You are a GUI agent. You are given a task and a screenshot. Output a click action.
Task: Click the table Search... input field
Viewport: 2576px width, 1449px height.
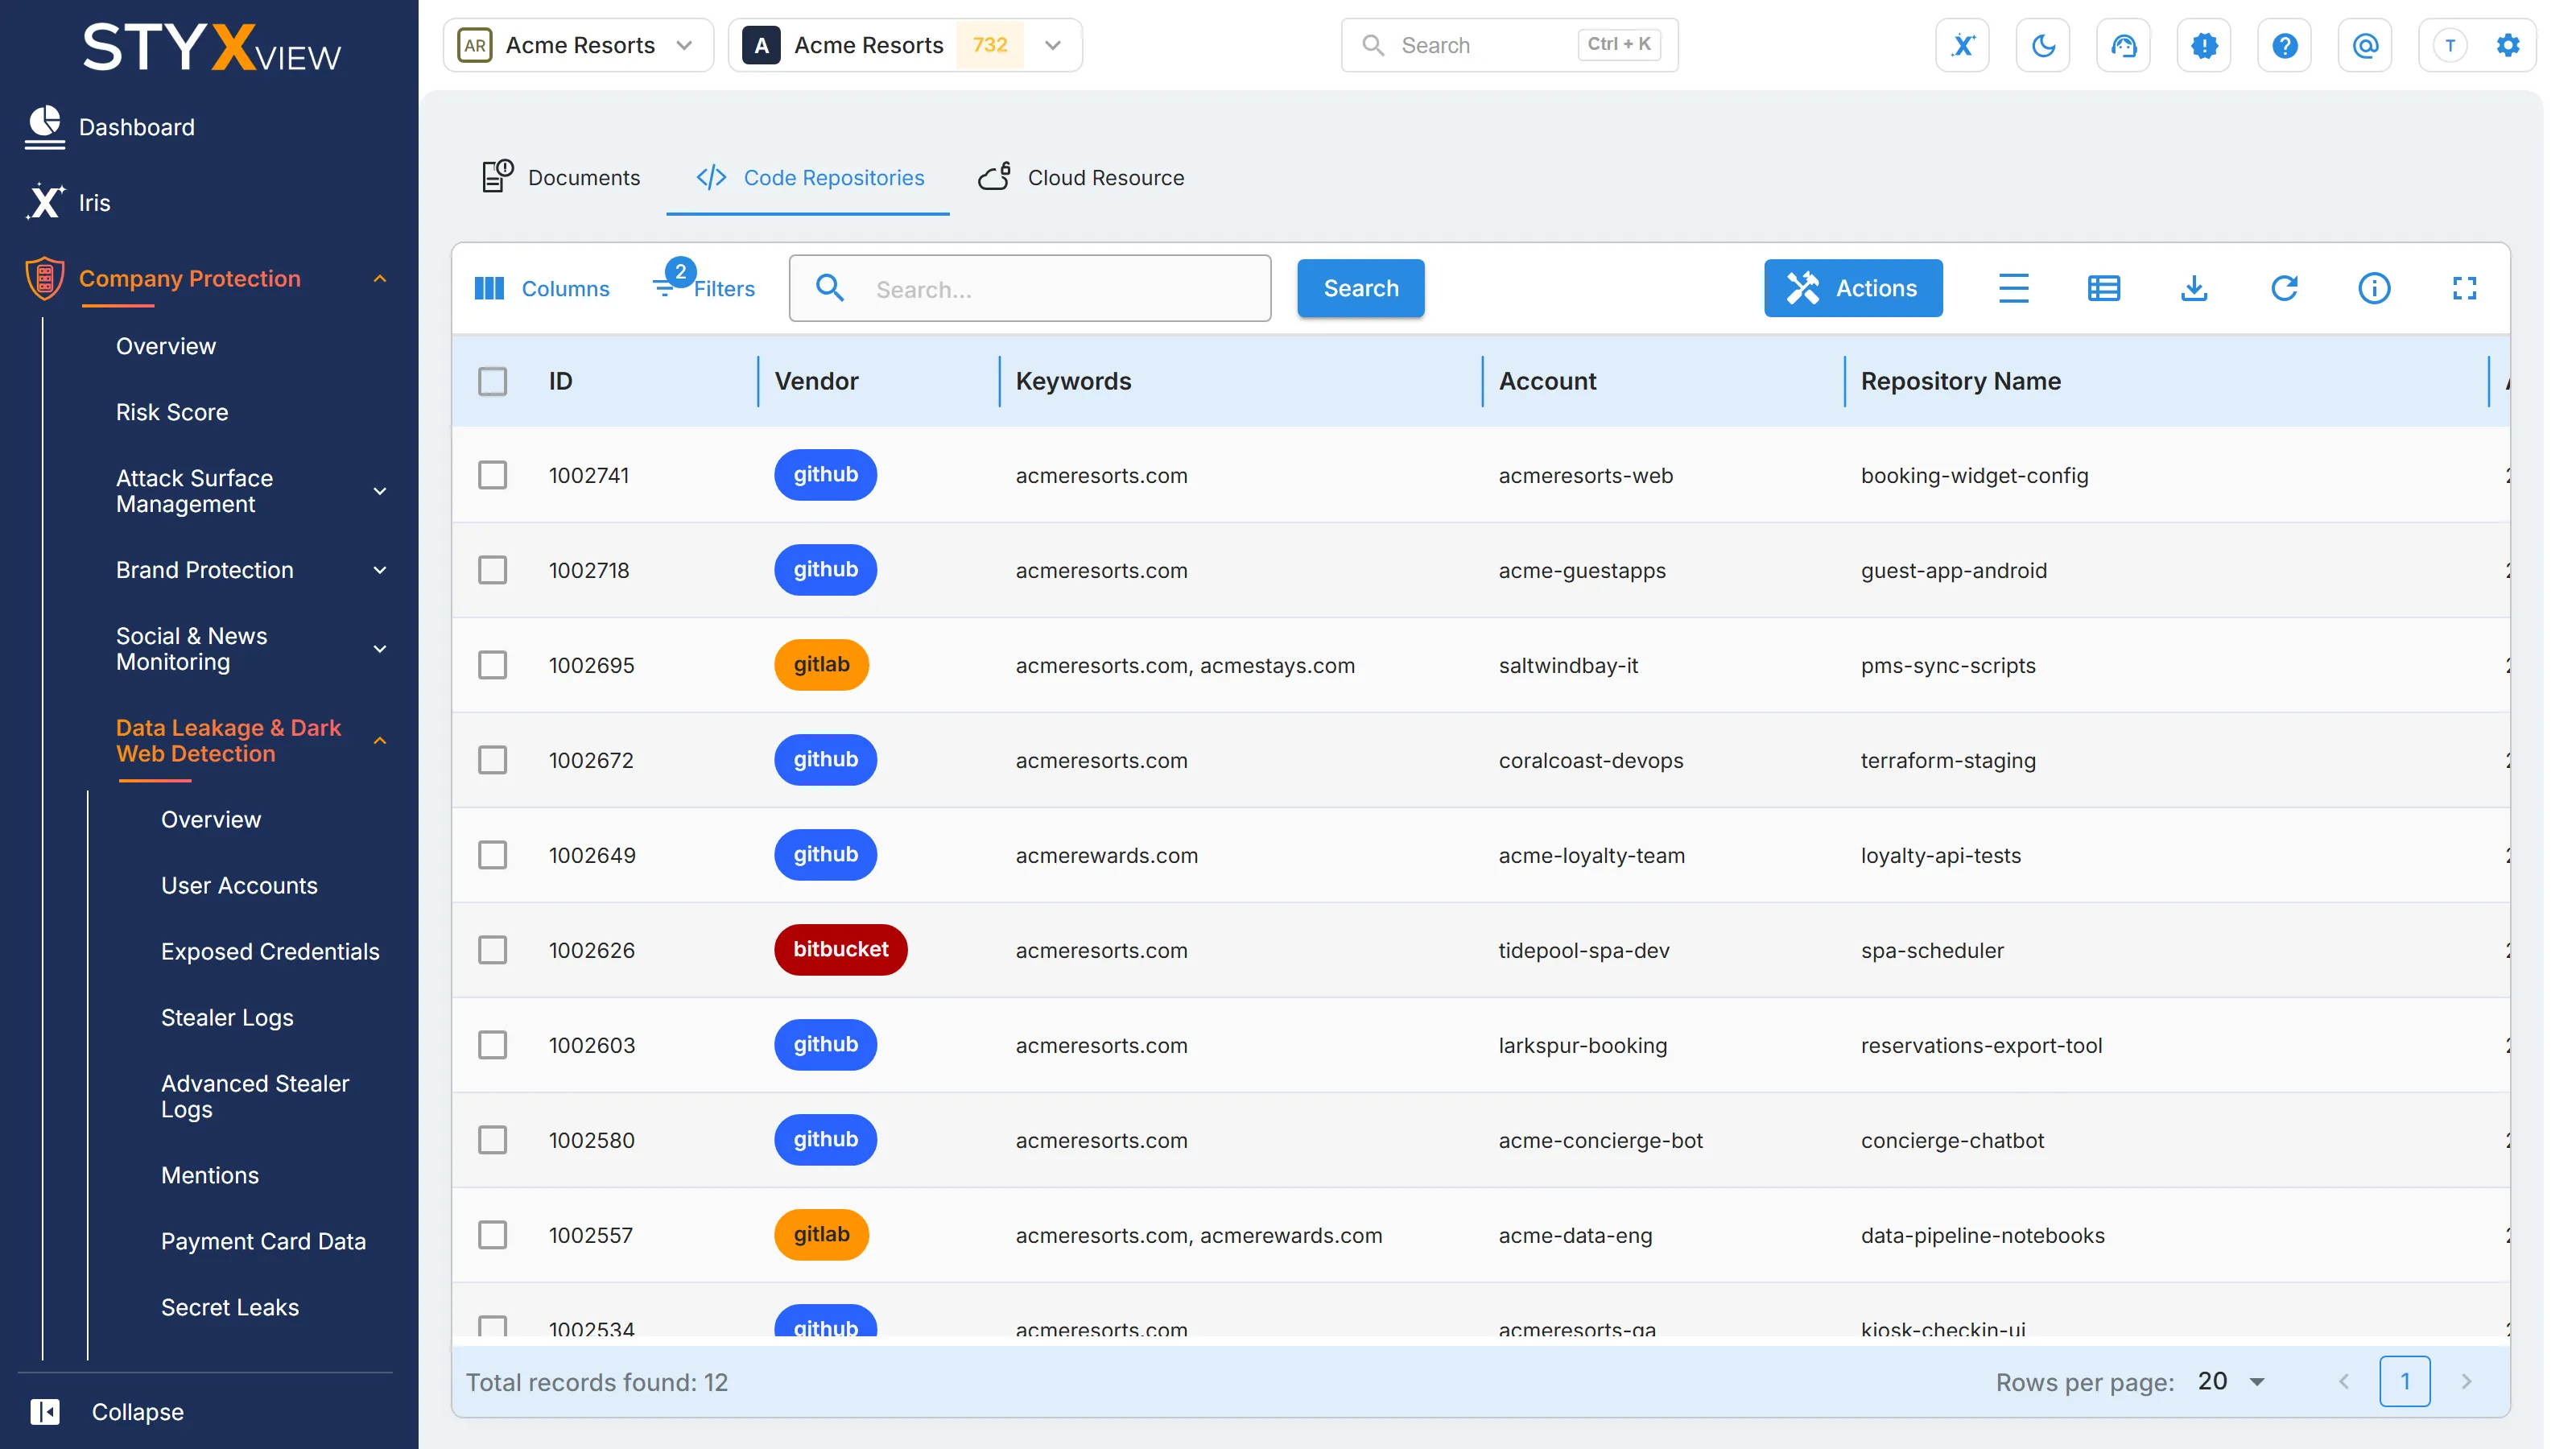click(1030, 288)
